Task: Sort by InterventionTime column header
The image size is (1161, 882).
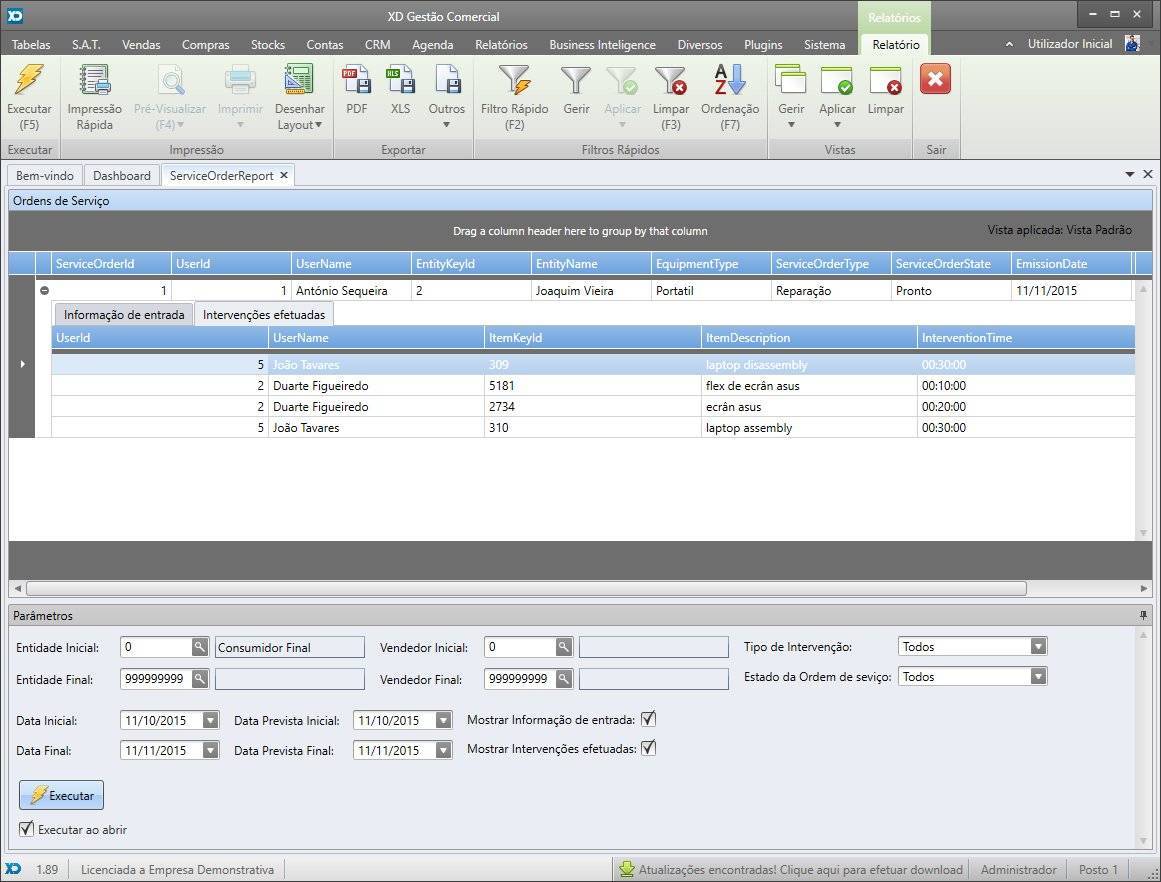Action: point(1026,338)
